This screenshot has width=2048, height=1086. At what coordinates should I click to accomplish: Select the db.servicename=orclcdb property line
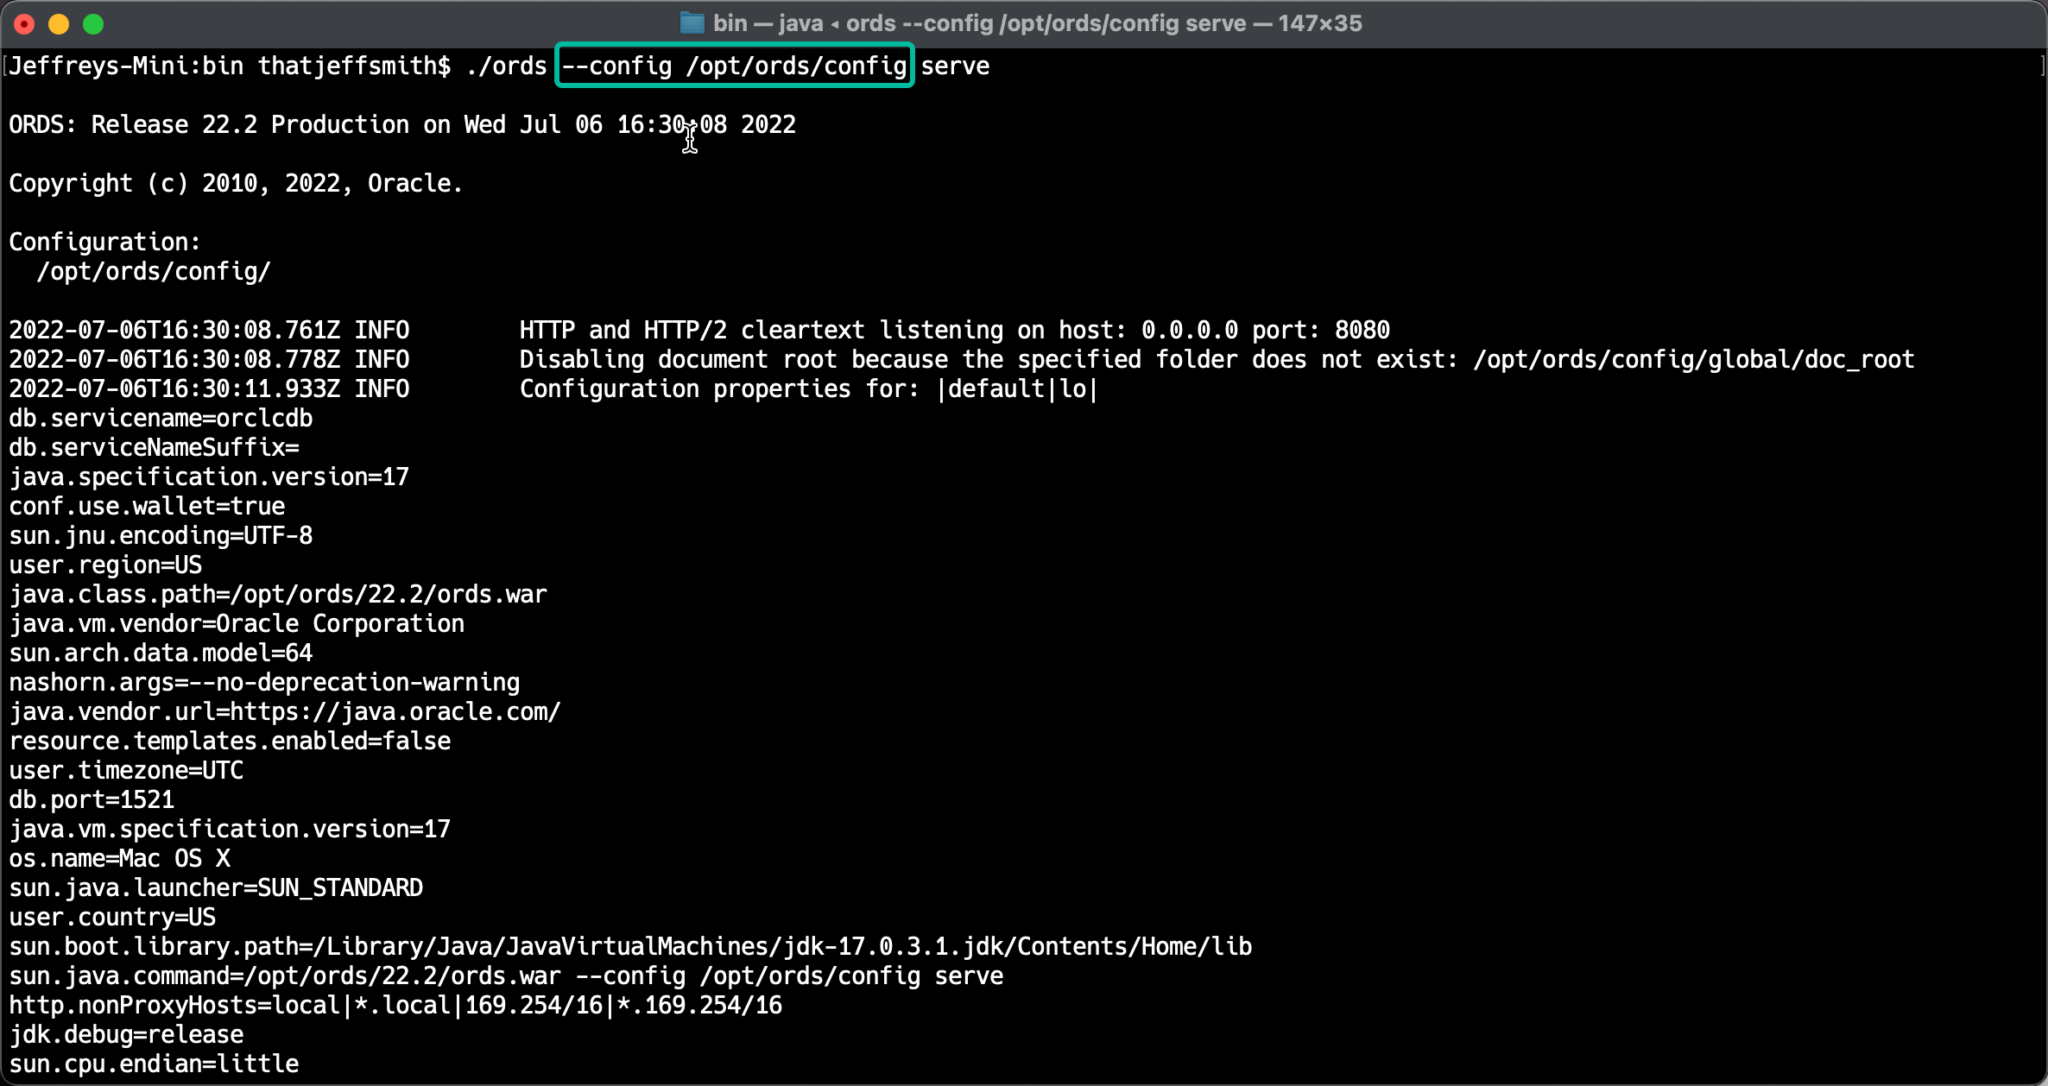point(160,418)
